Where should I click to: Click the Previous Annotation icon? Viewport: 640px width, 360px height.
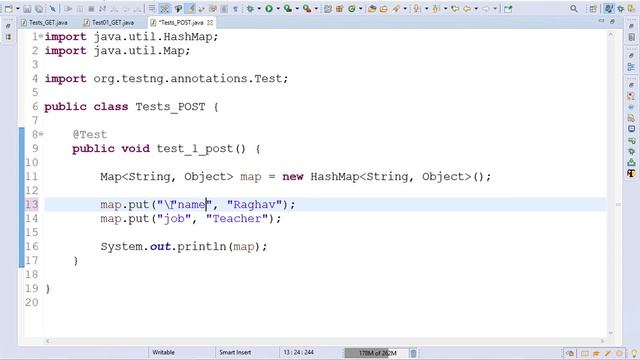point(436,9)
